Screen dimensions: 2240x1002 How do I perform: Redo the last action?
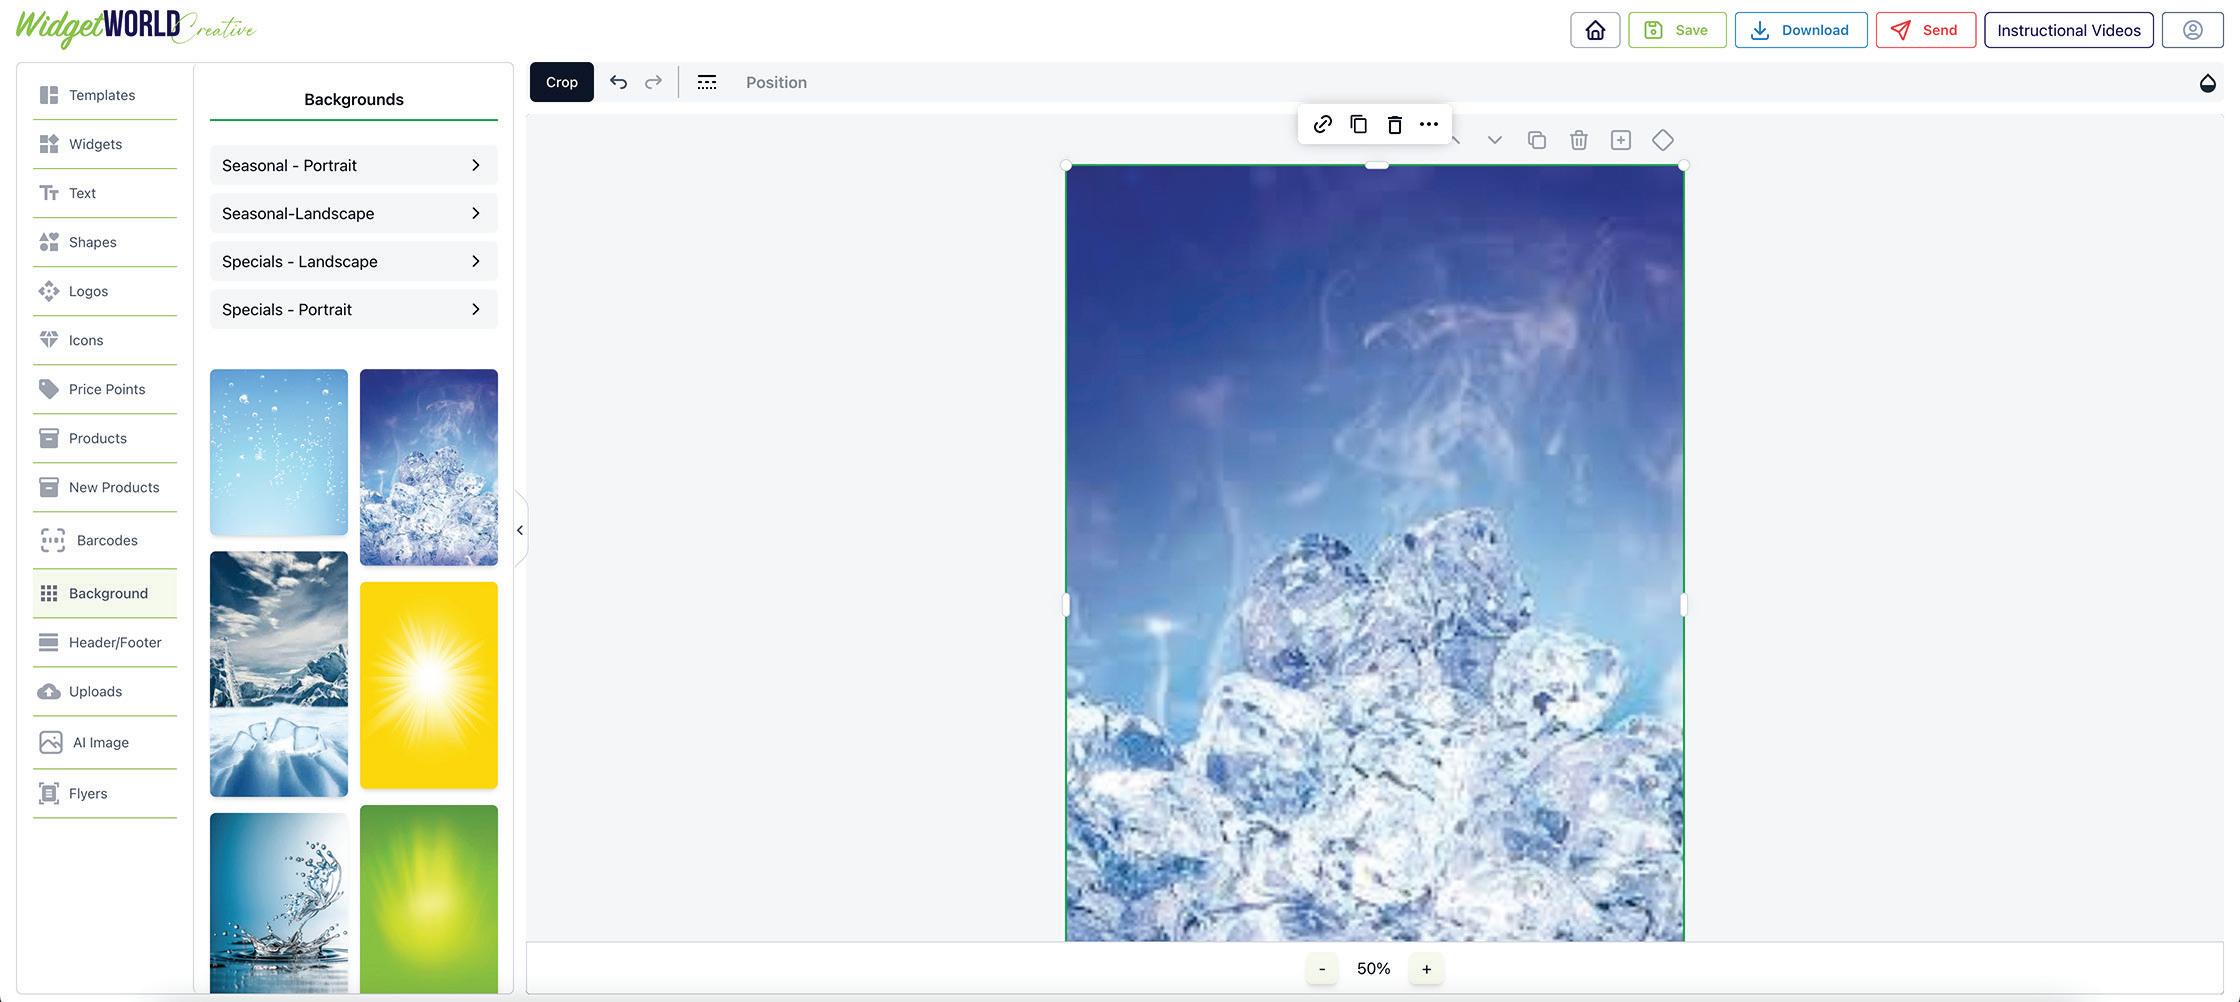pyautogui.click(x=653, y=82)
